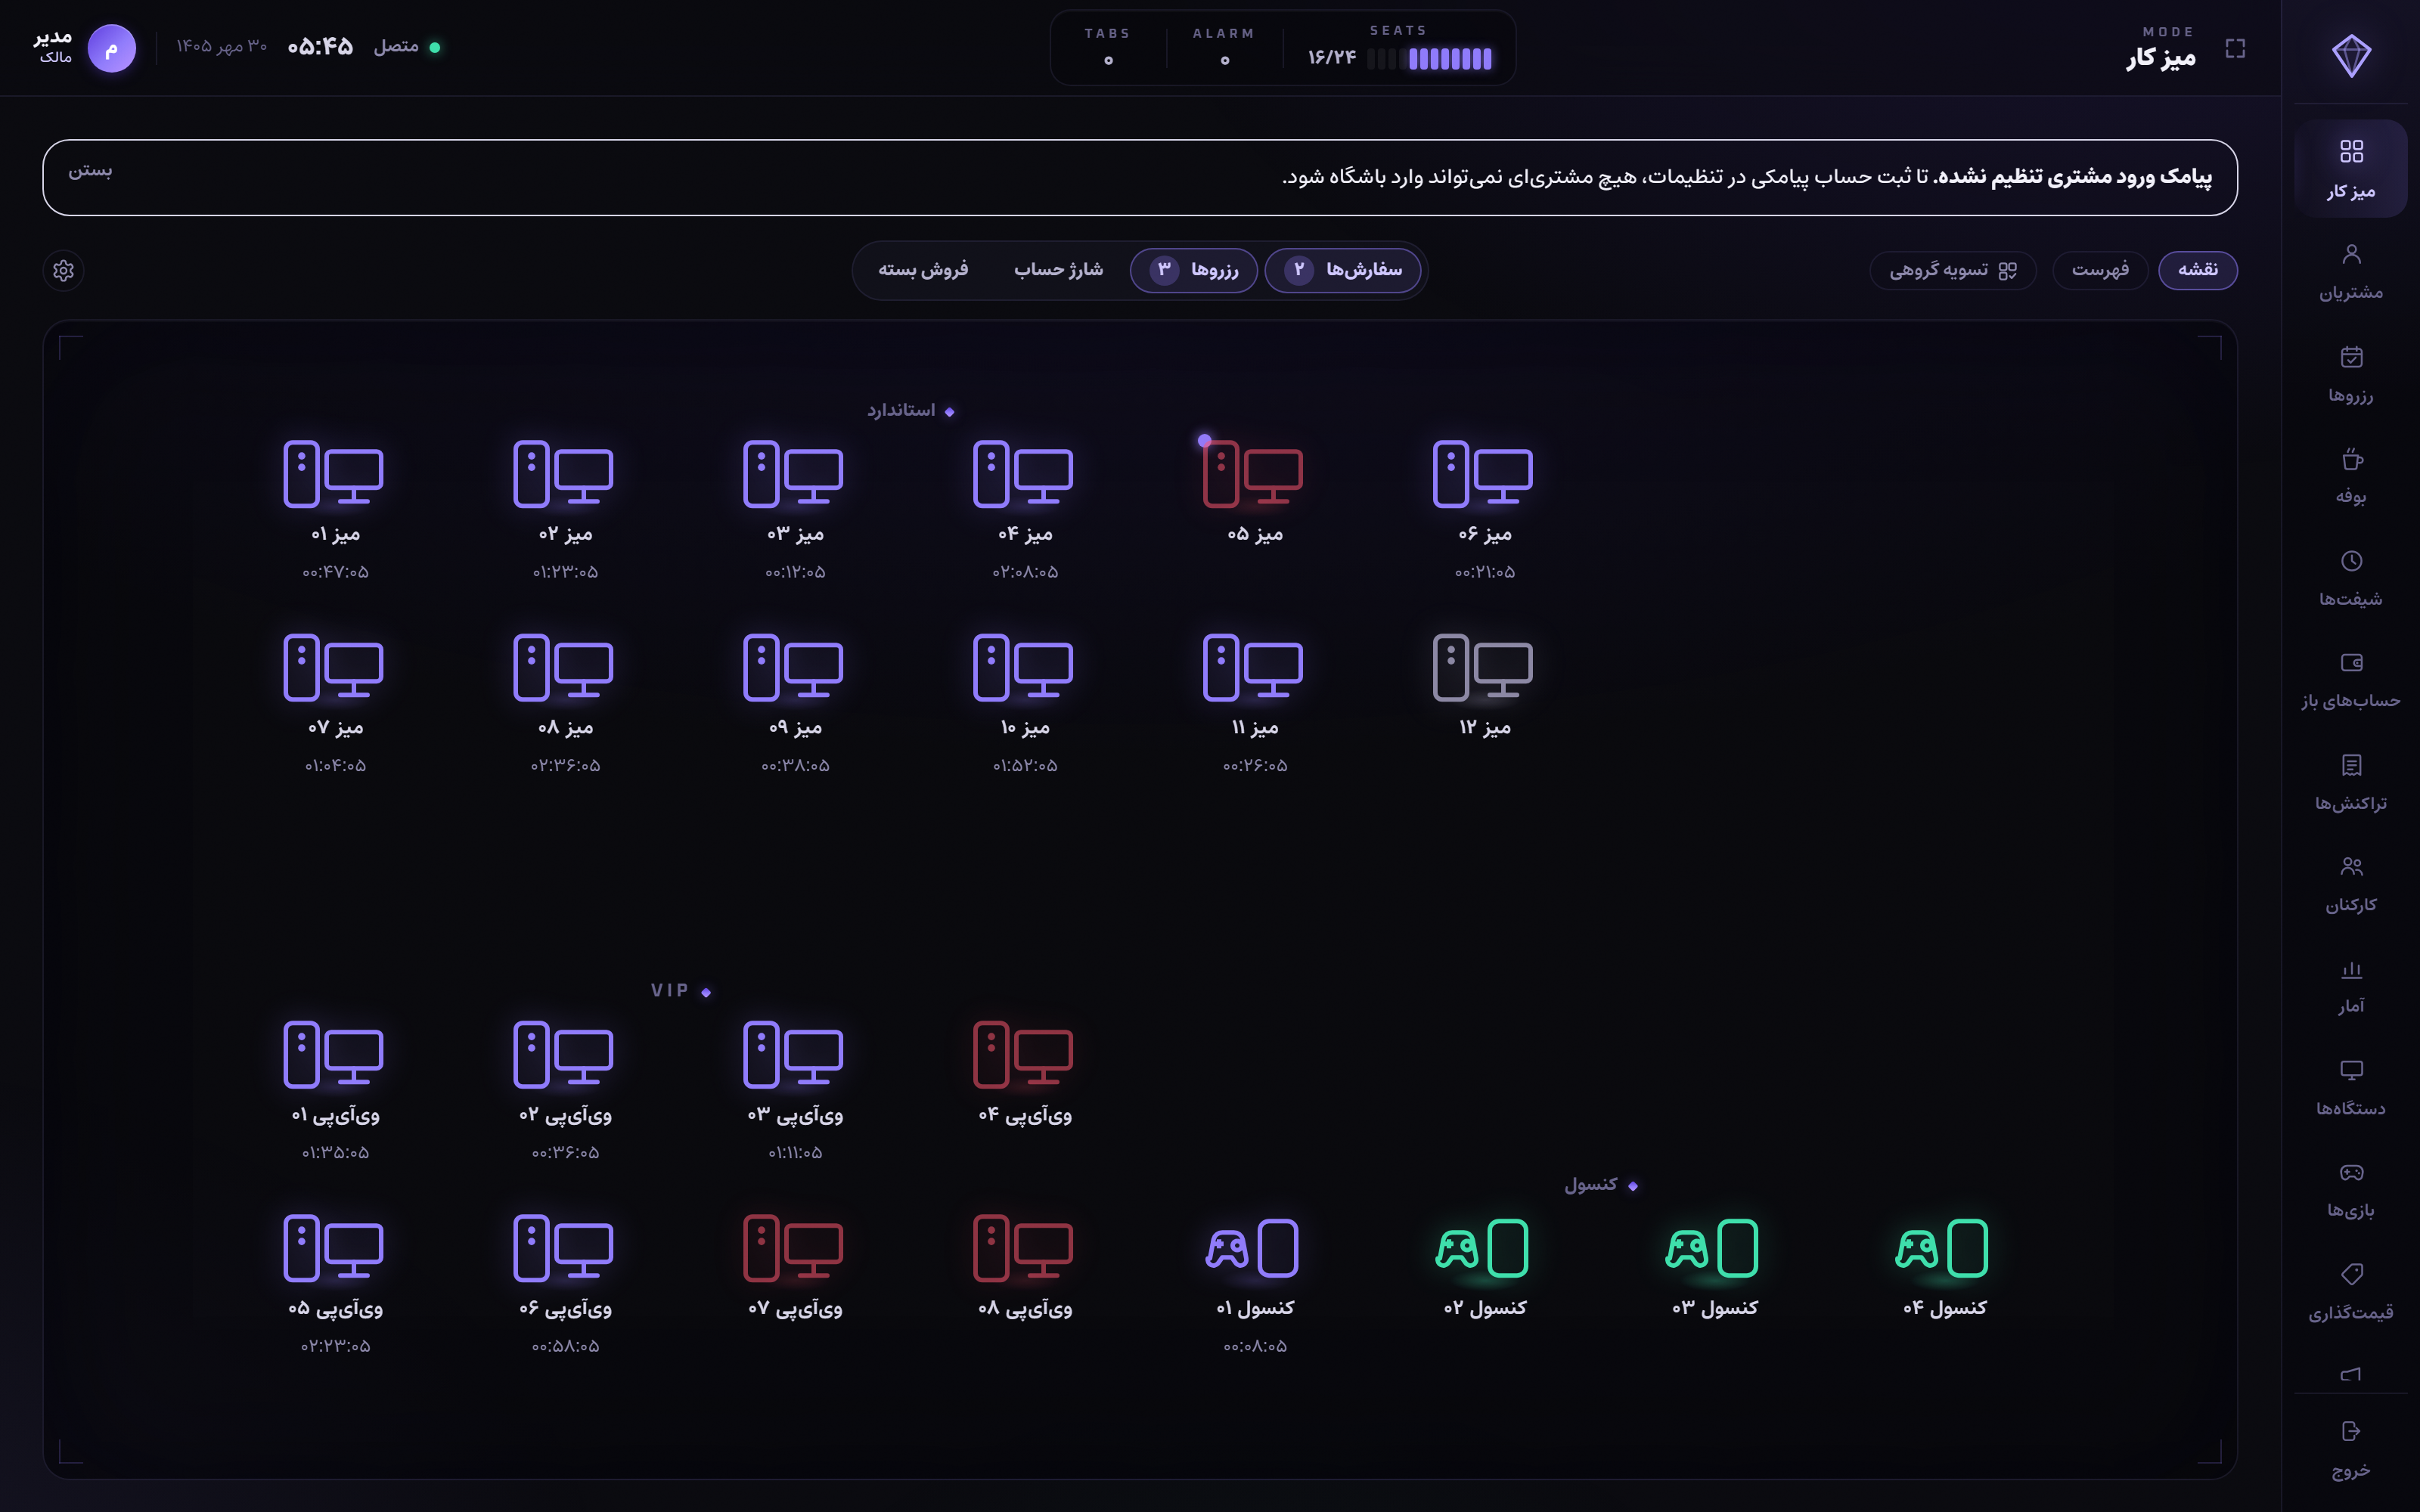
Task: Click the مدیر user avatar
Action: (111, 48)
